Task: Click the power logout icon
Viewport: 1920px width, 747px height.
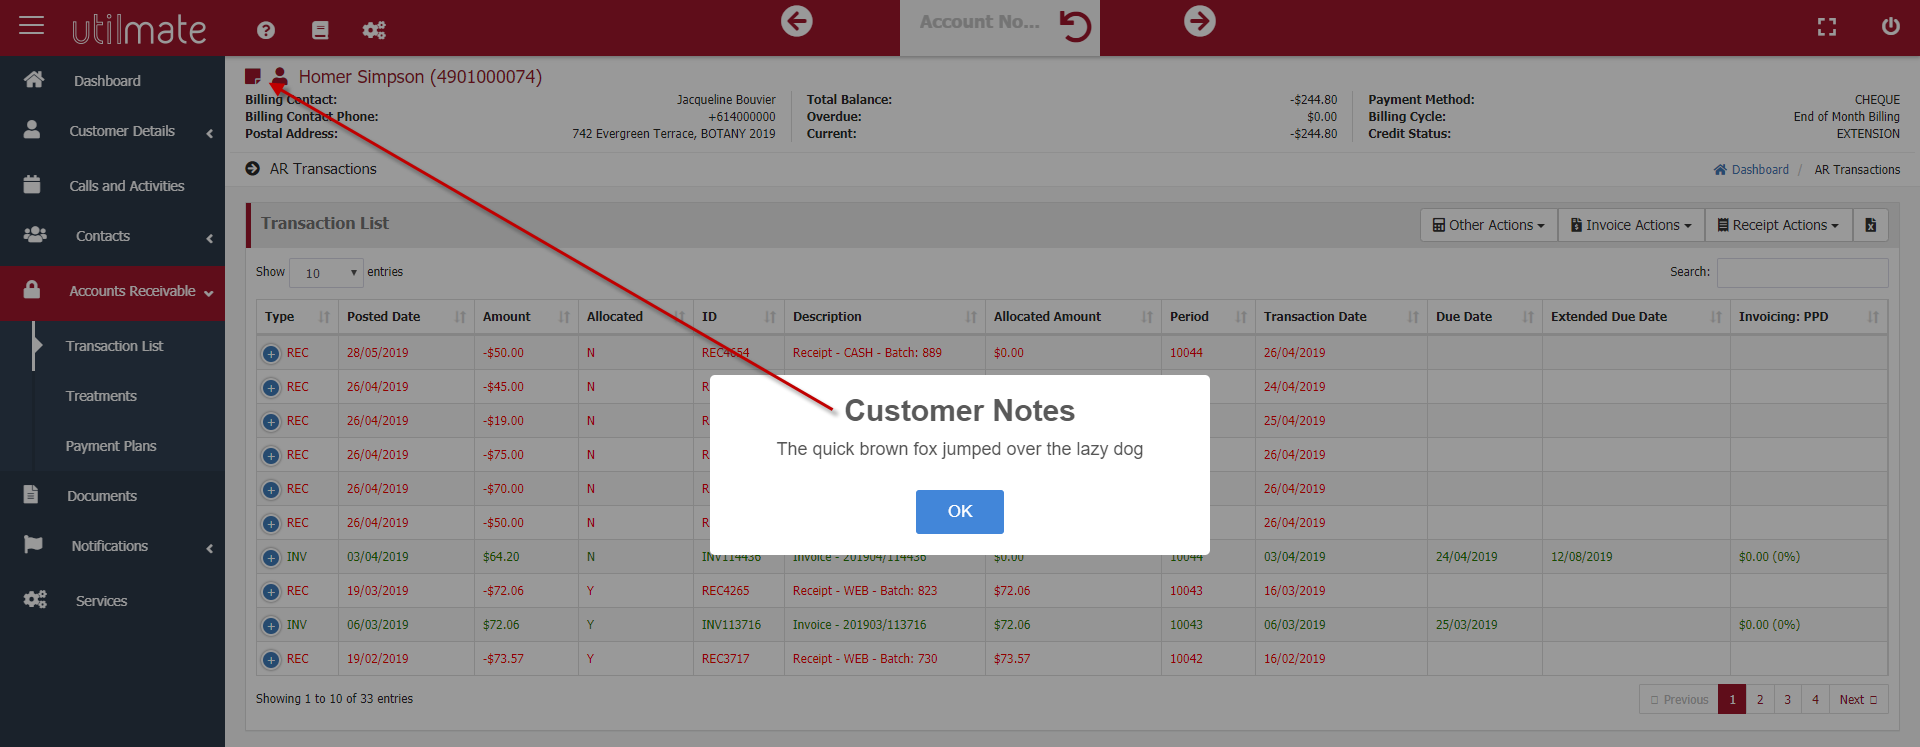Action: (1890, 26)
